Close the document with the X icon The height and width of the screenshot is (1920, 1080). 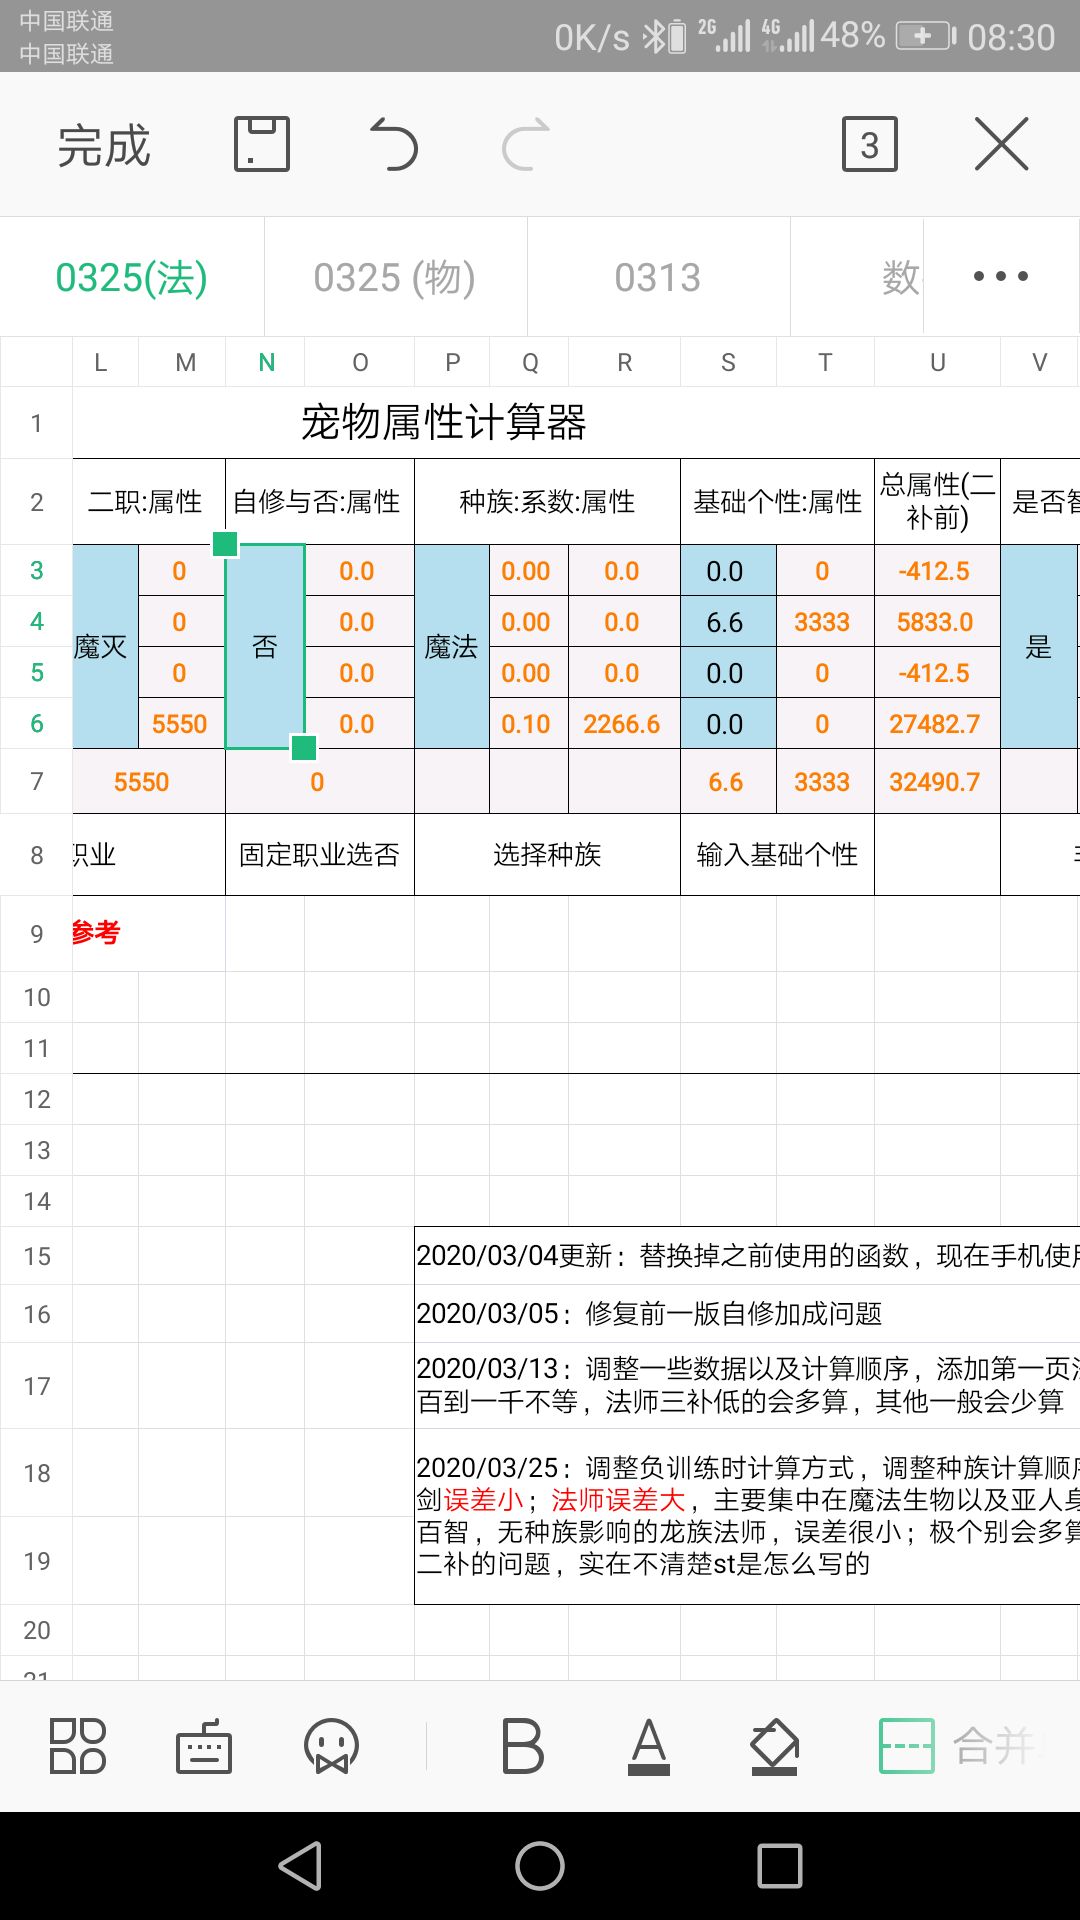(1001, 144)
